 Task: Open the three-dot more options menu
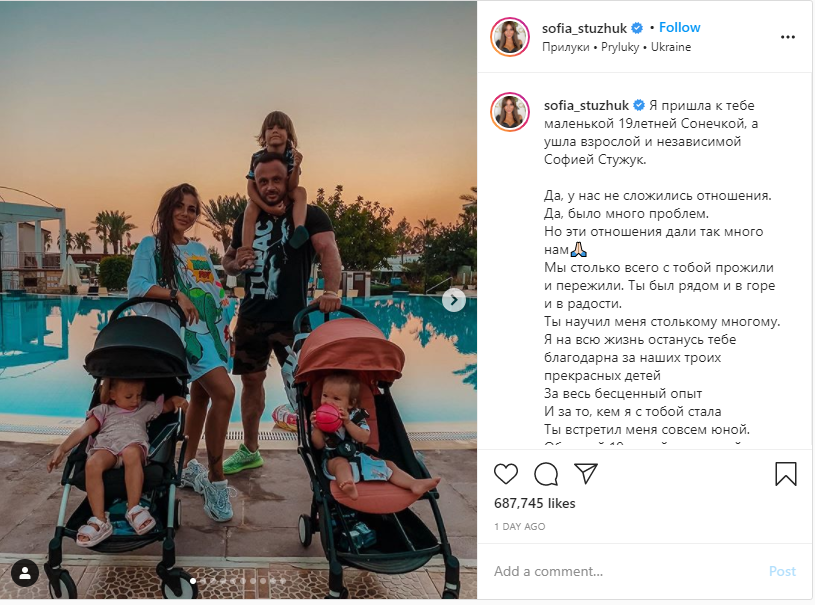point(787,37)
